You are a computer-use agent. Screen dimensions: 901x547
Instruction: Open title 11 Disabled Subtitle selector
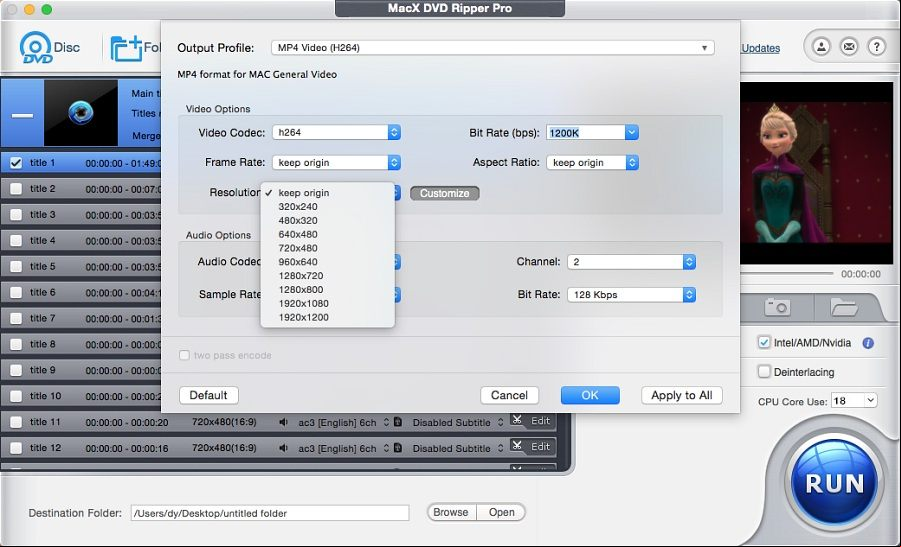458,422
